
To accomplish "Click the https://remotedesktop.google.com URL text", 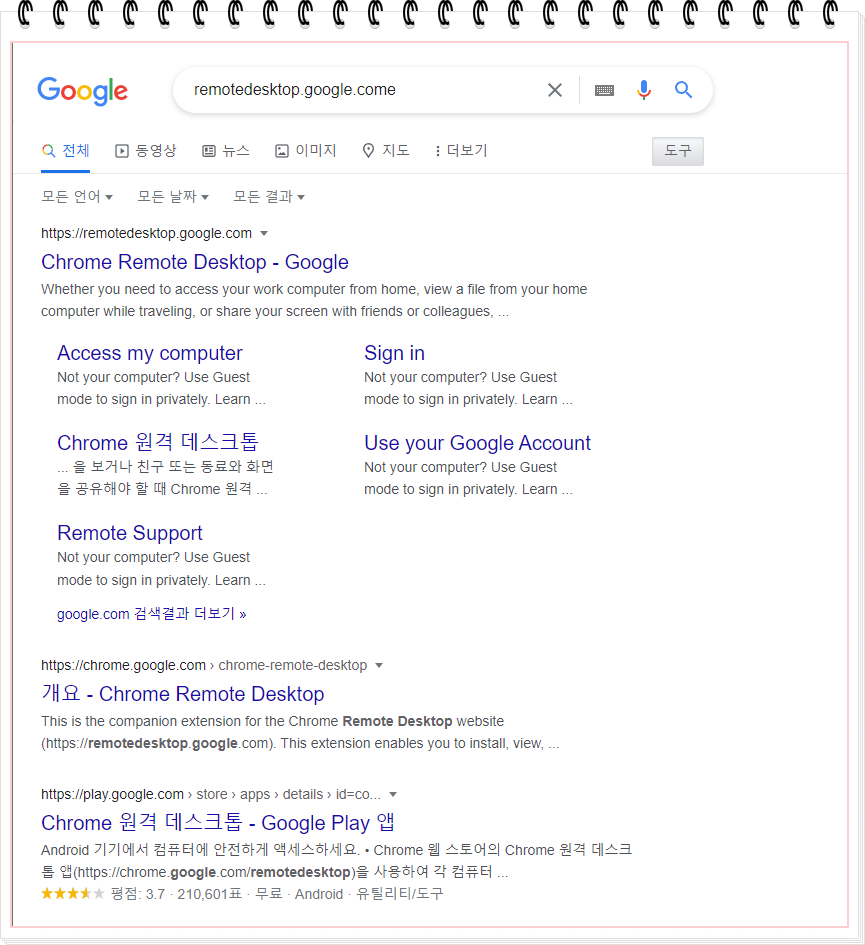I will [146, 233].
